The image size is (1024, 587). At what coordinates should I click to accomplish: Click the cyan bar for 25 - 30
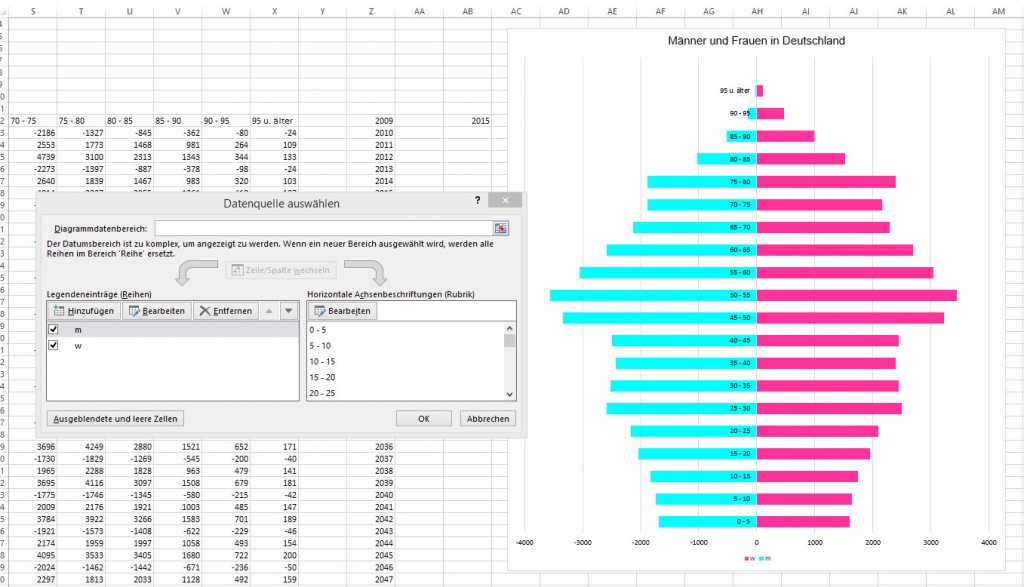pos(682,408)
